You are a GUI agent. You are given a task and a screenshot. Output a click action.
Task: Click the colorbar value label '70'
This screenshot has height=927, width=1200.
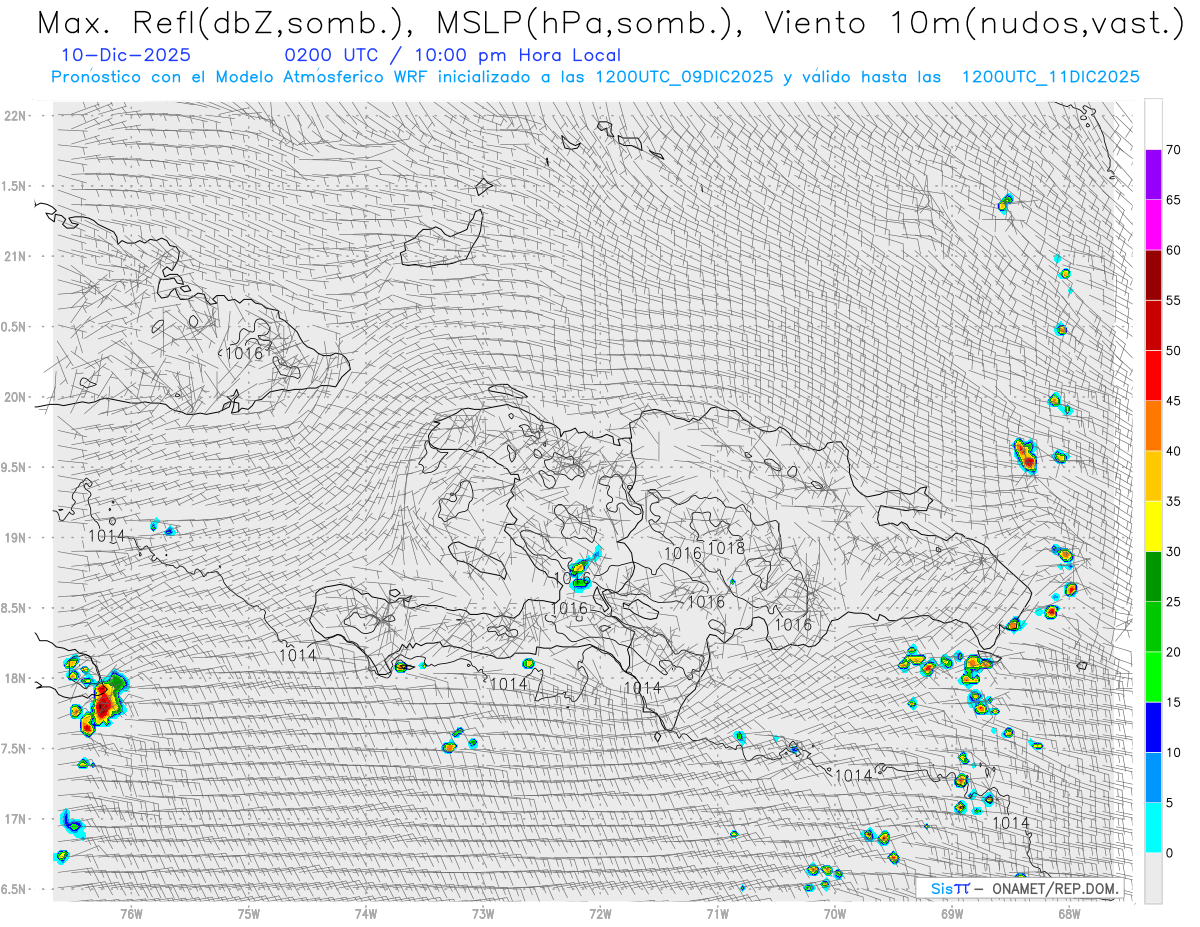(1173, 150)
